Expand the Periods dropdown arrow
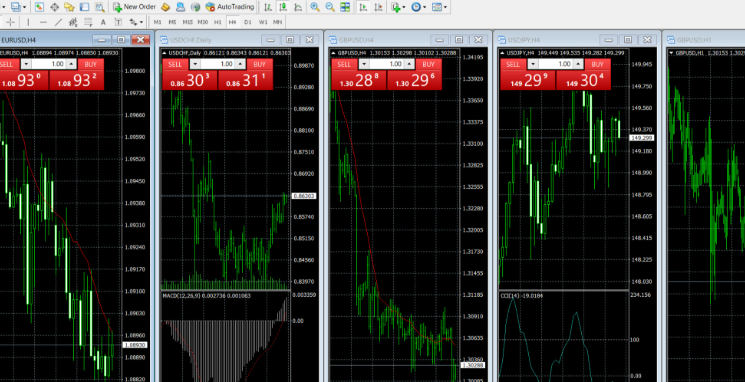The width and height of the screenshot is (745, 382). pos(424,7)
